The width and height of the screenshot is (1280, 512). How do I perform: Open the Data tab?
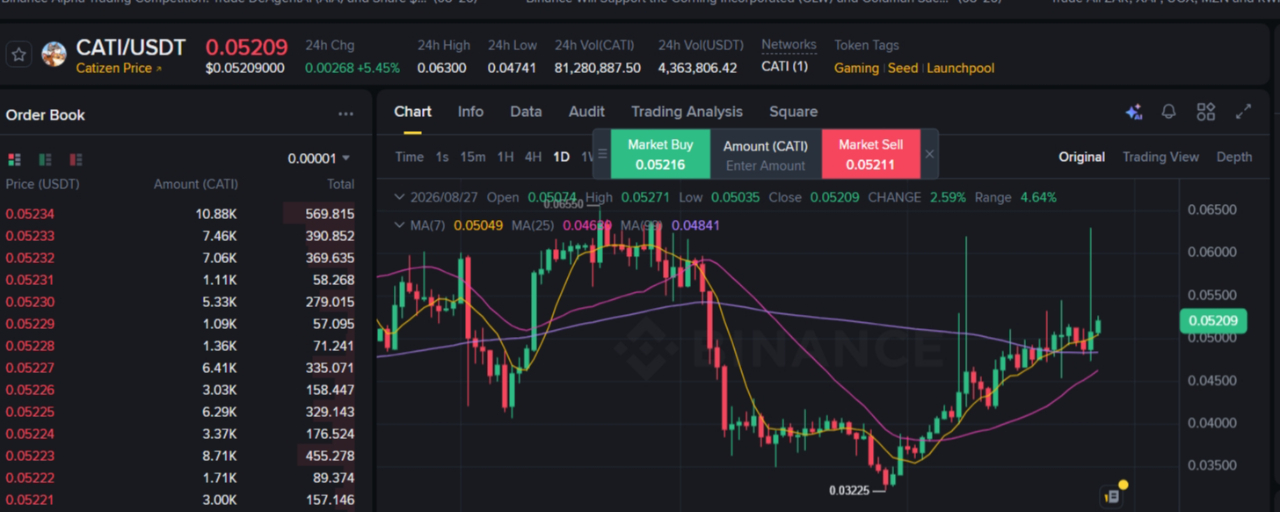(526, 112)
